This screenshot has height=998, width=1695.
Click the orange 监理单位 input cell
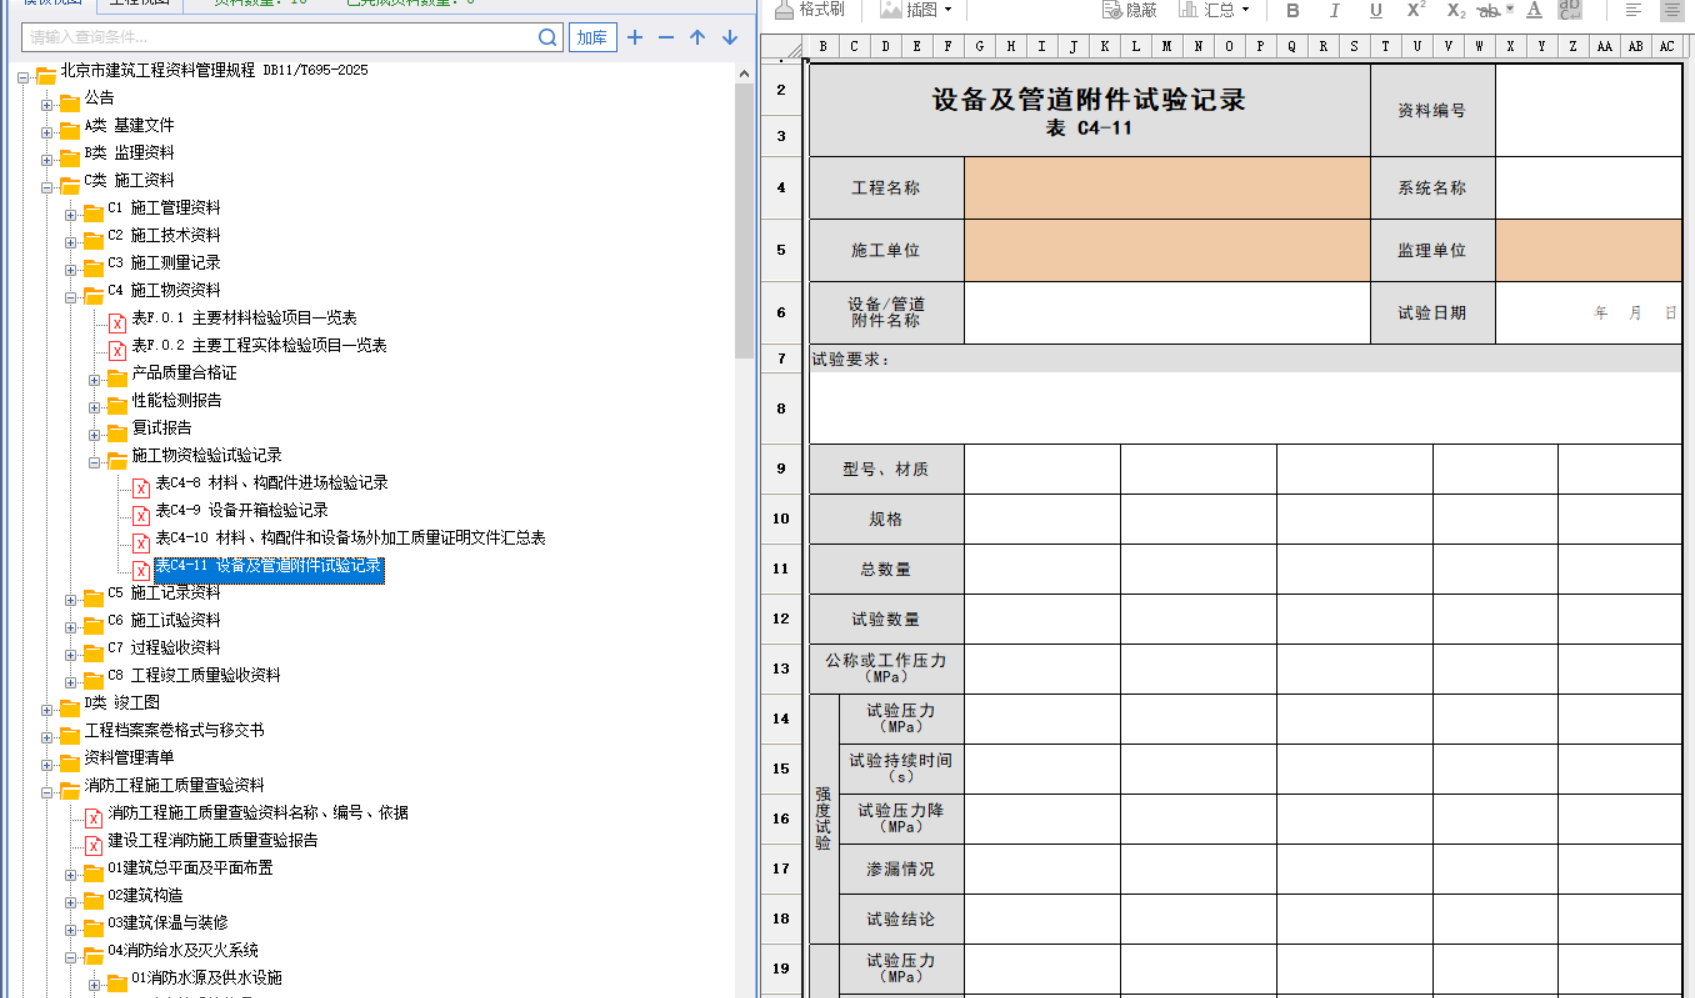1588,250
